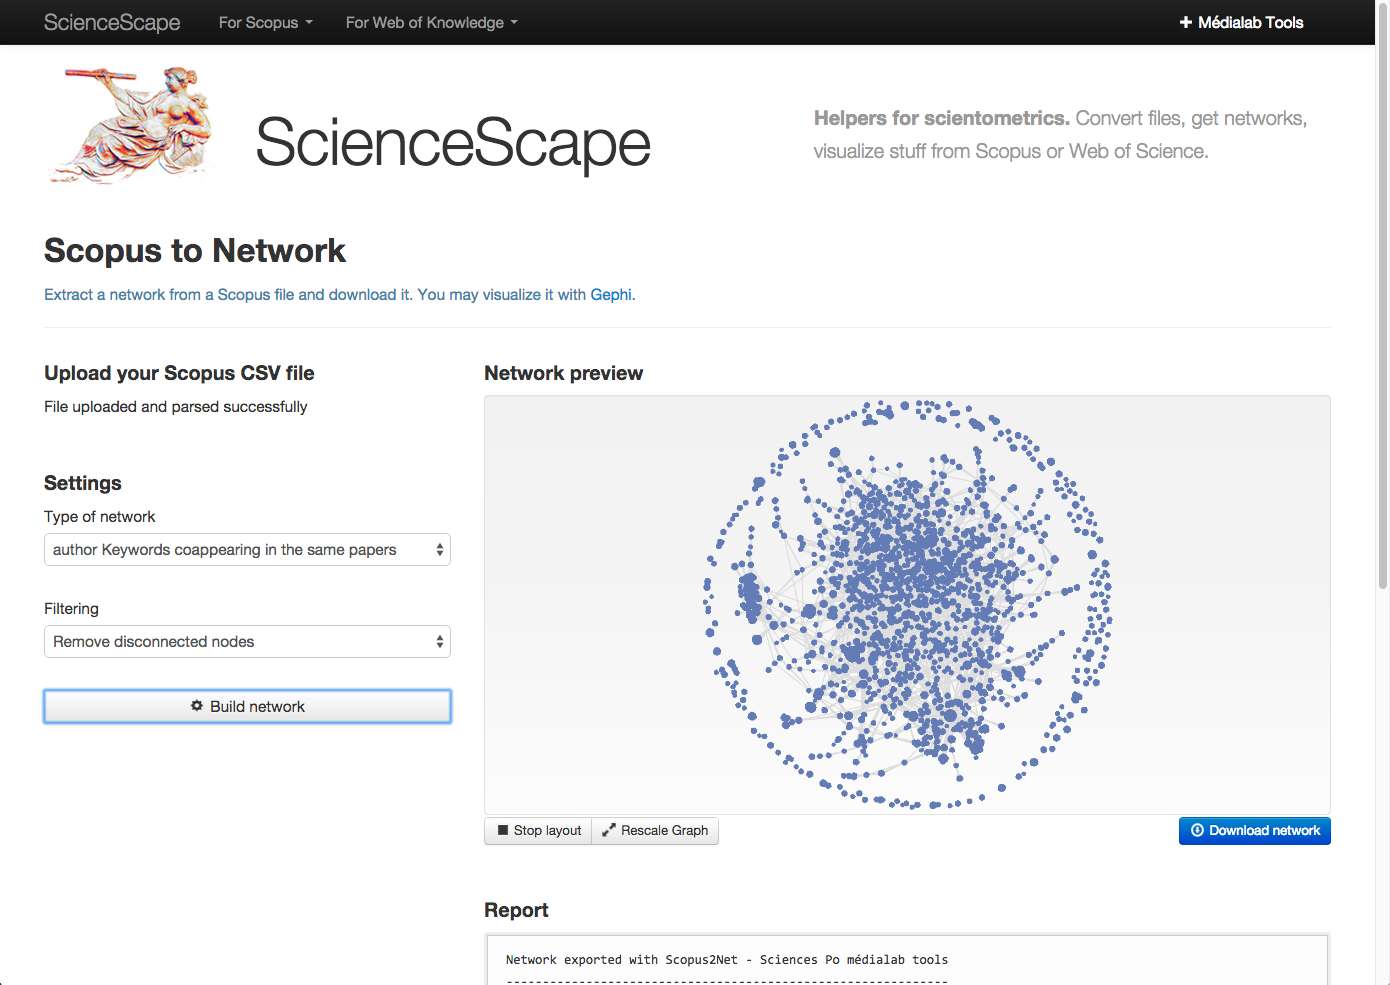Click the rescale arrows icon
This screenshot has height=985, width=1390.
pos(608,830)
